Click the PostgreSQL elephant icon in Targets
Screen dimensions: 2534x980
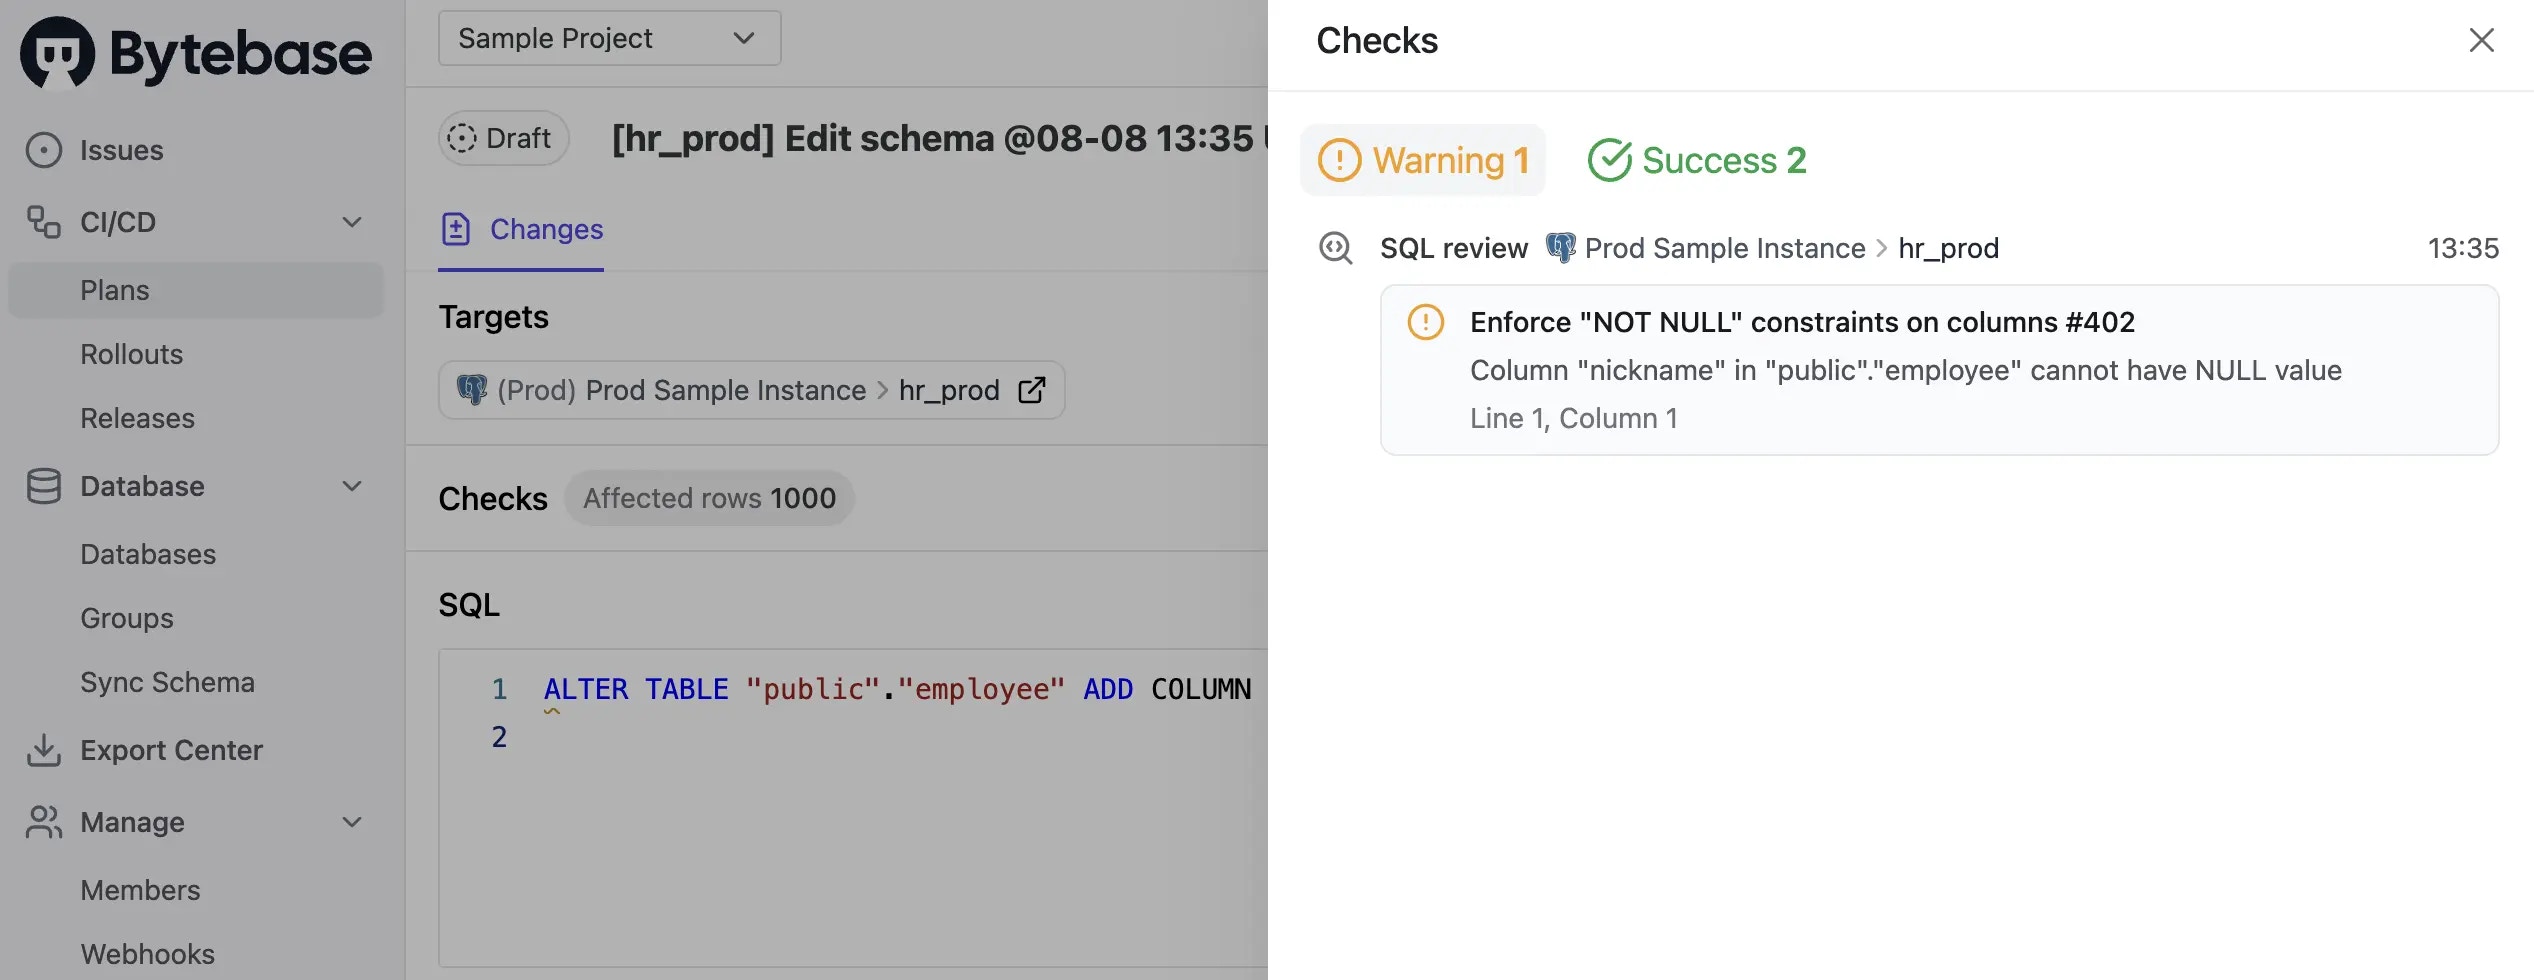[472, 389]
